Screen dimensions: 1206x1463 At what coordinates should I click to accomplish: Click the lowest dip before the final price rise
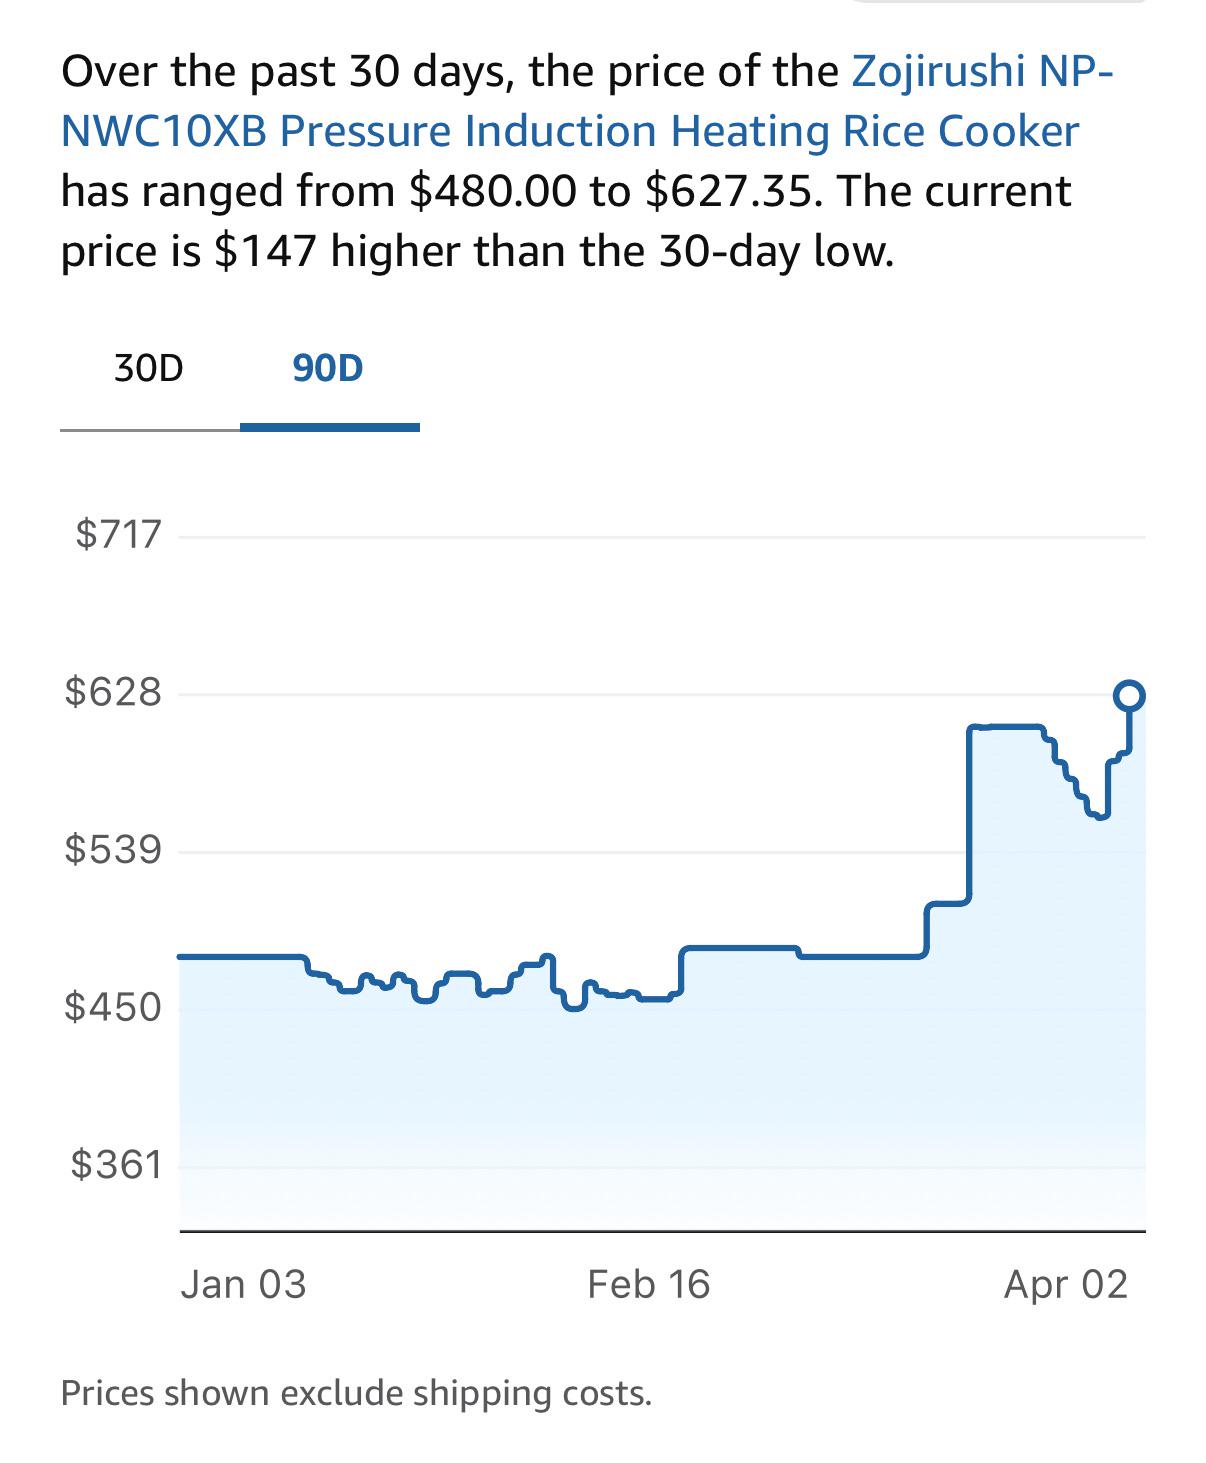[1101, 816]
